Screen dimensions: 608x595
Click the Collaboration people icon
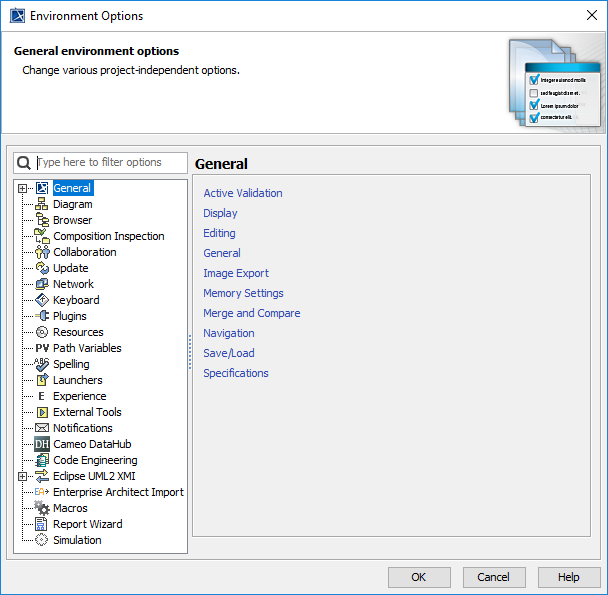point(42,252)
